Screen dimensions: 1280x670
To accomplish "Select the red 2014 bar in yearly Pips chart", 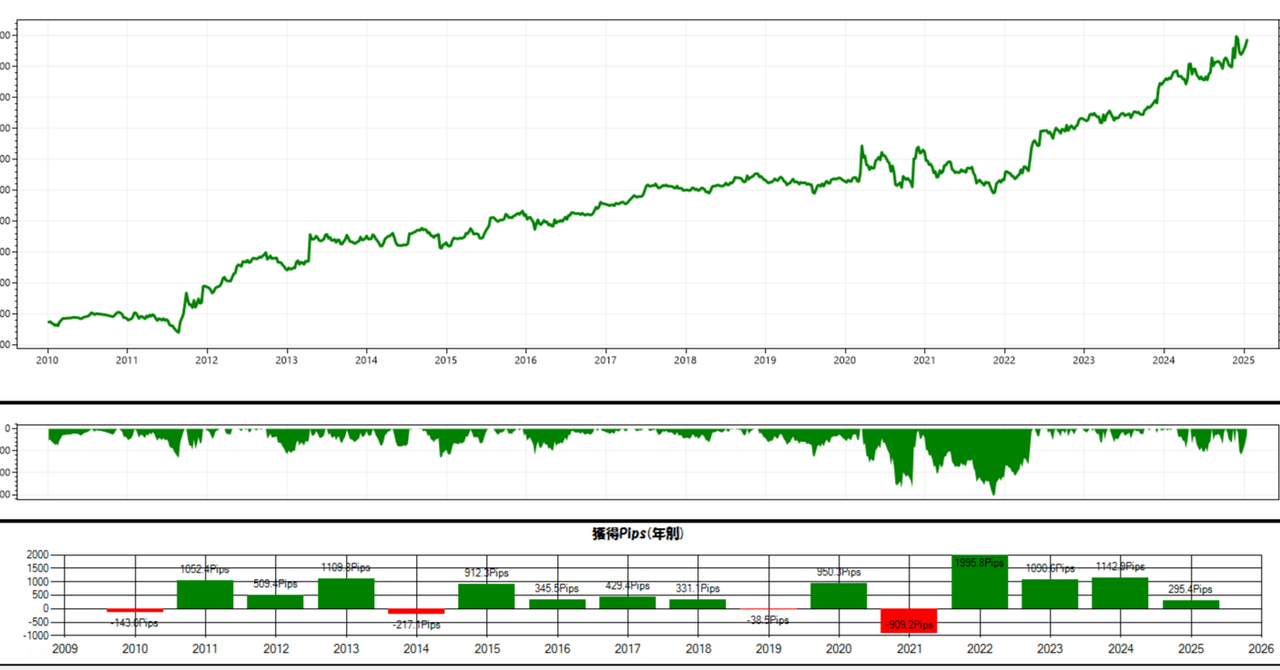I will [416, 611].
